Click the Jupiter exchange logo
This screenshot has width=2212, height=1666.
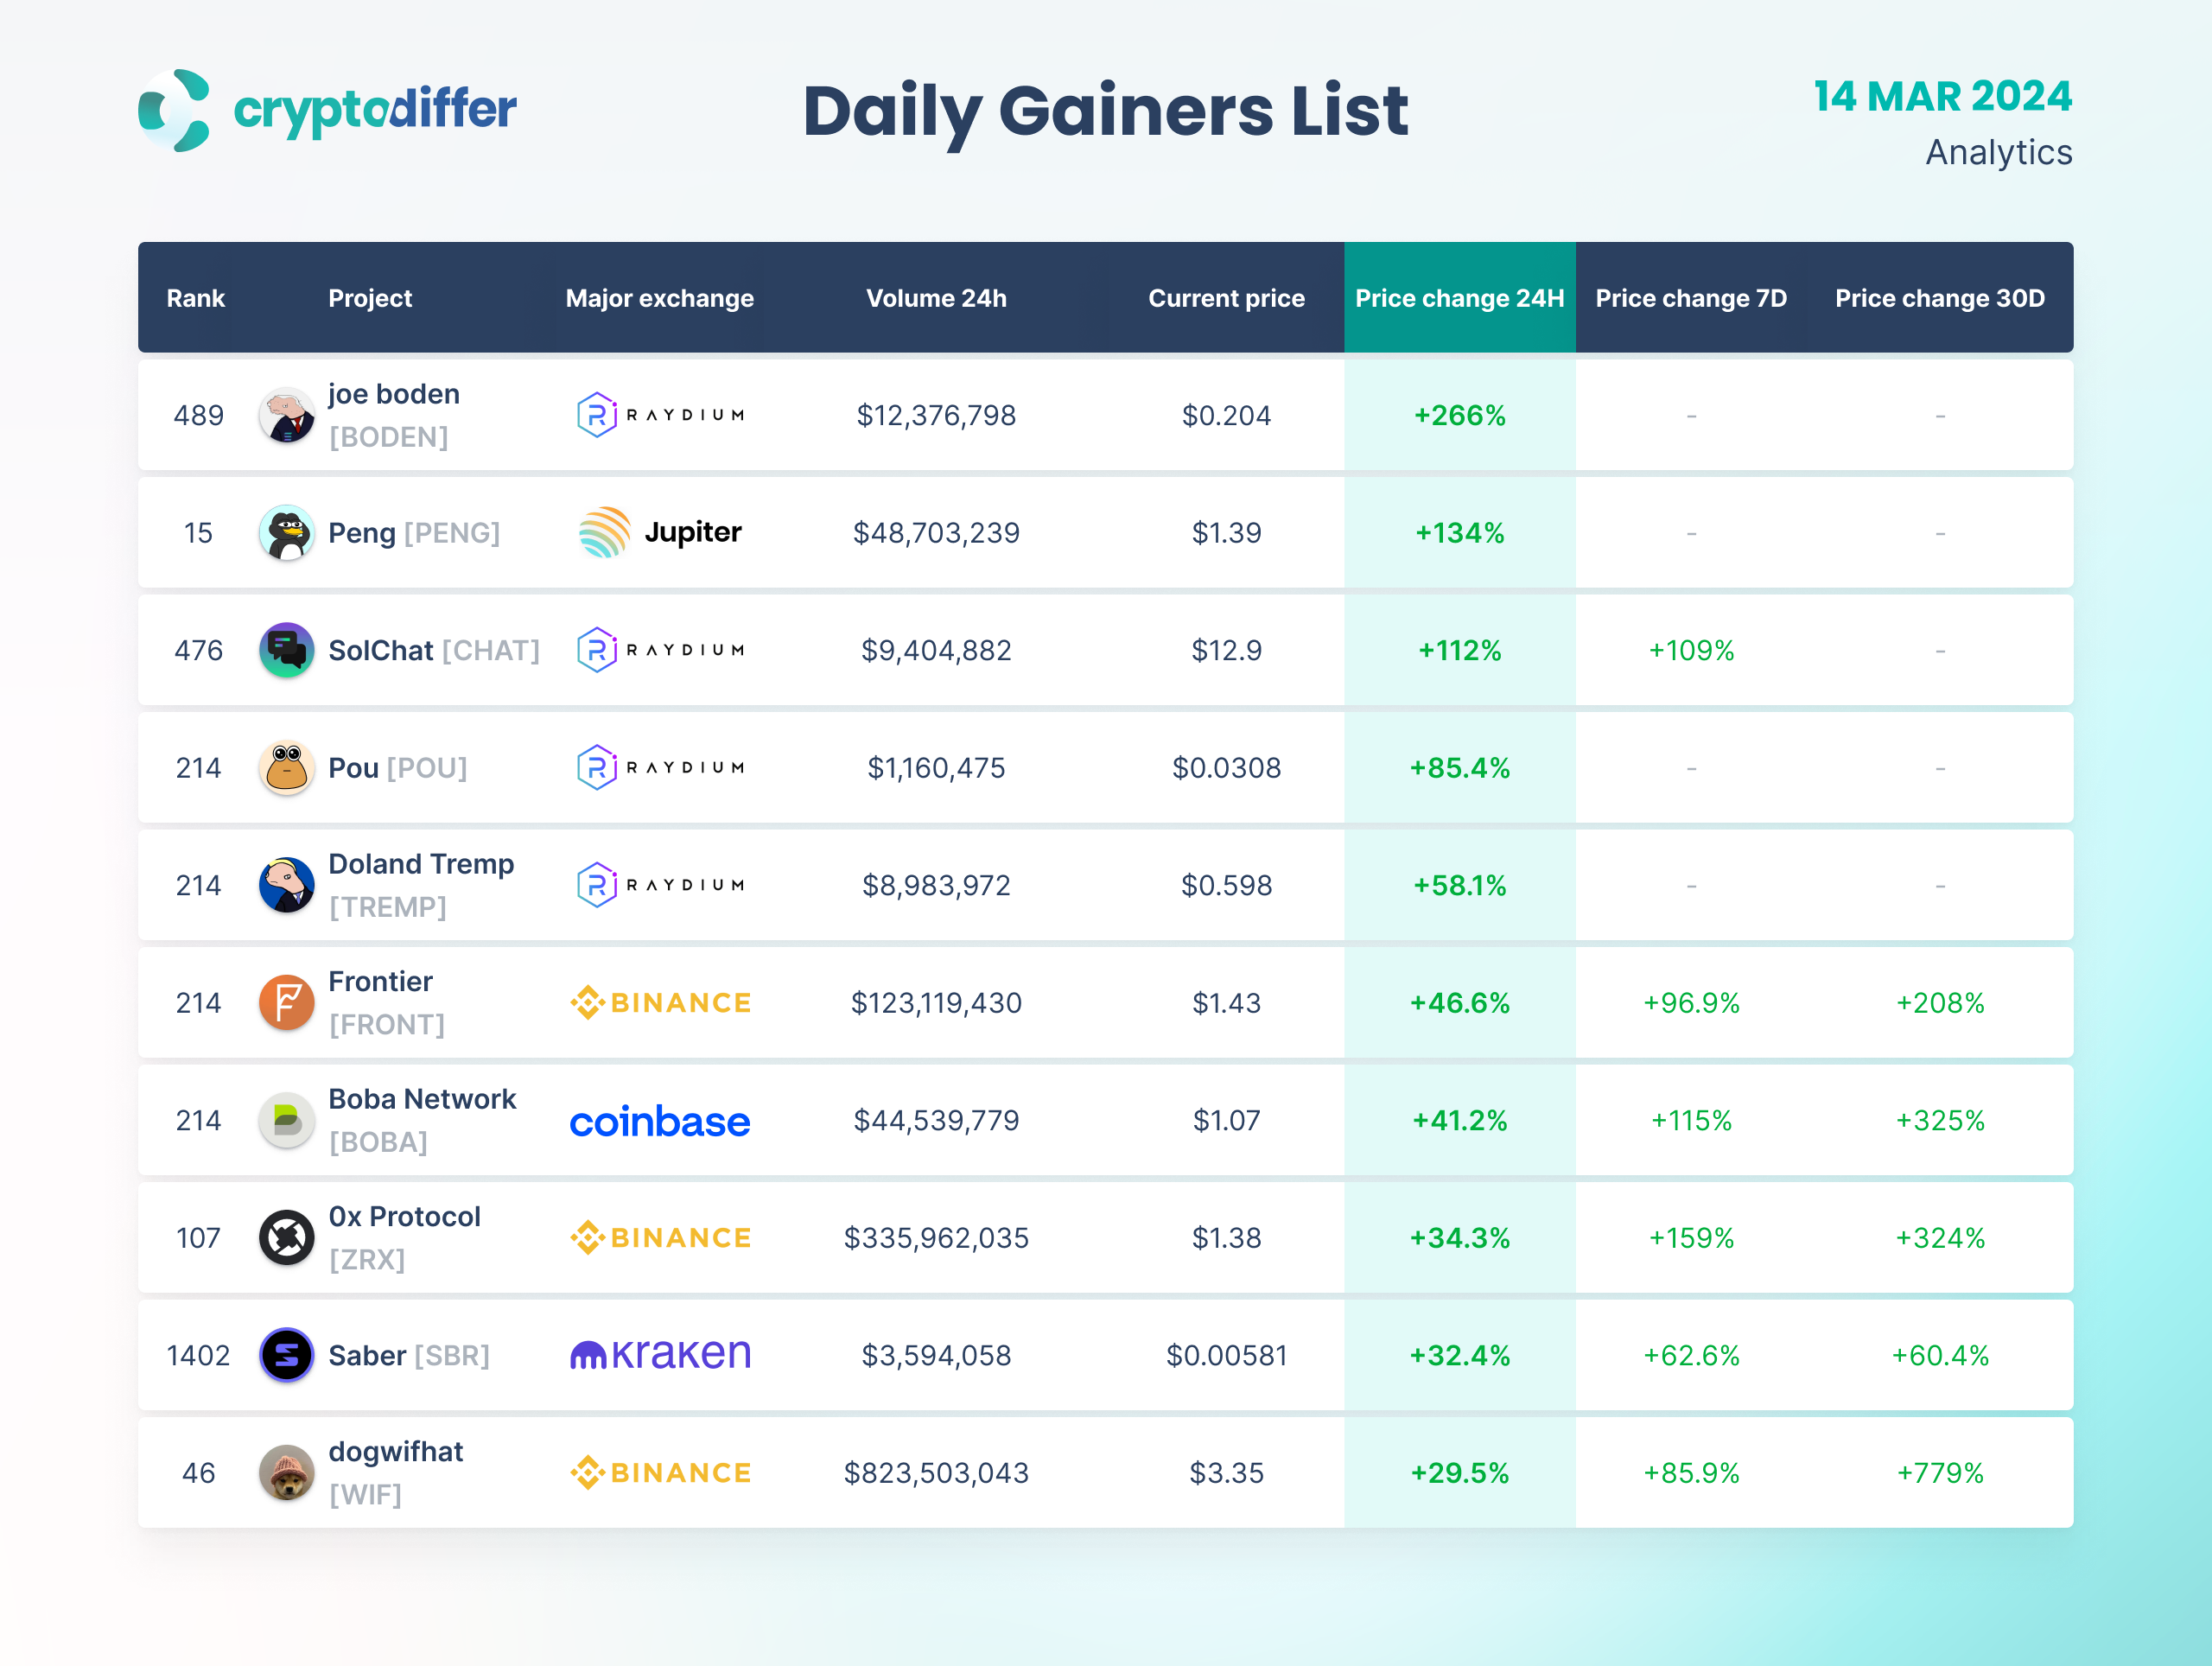click(x=659, y=532)
